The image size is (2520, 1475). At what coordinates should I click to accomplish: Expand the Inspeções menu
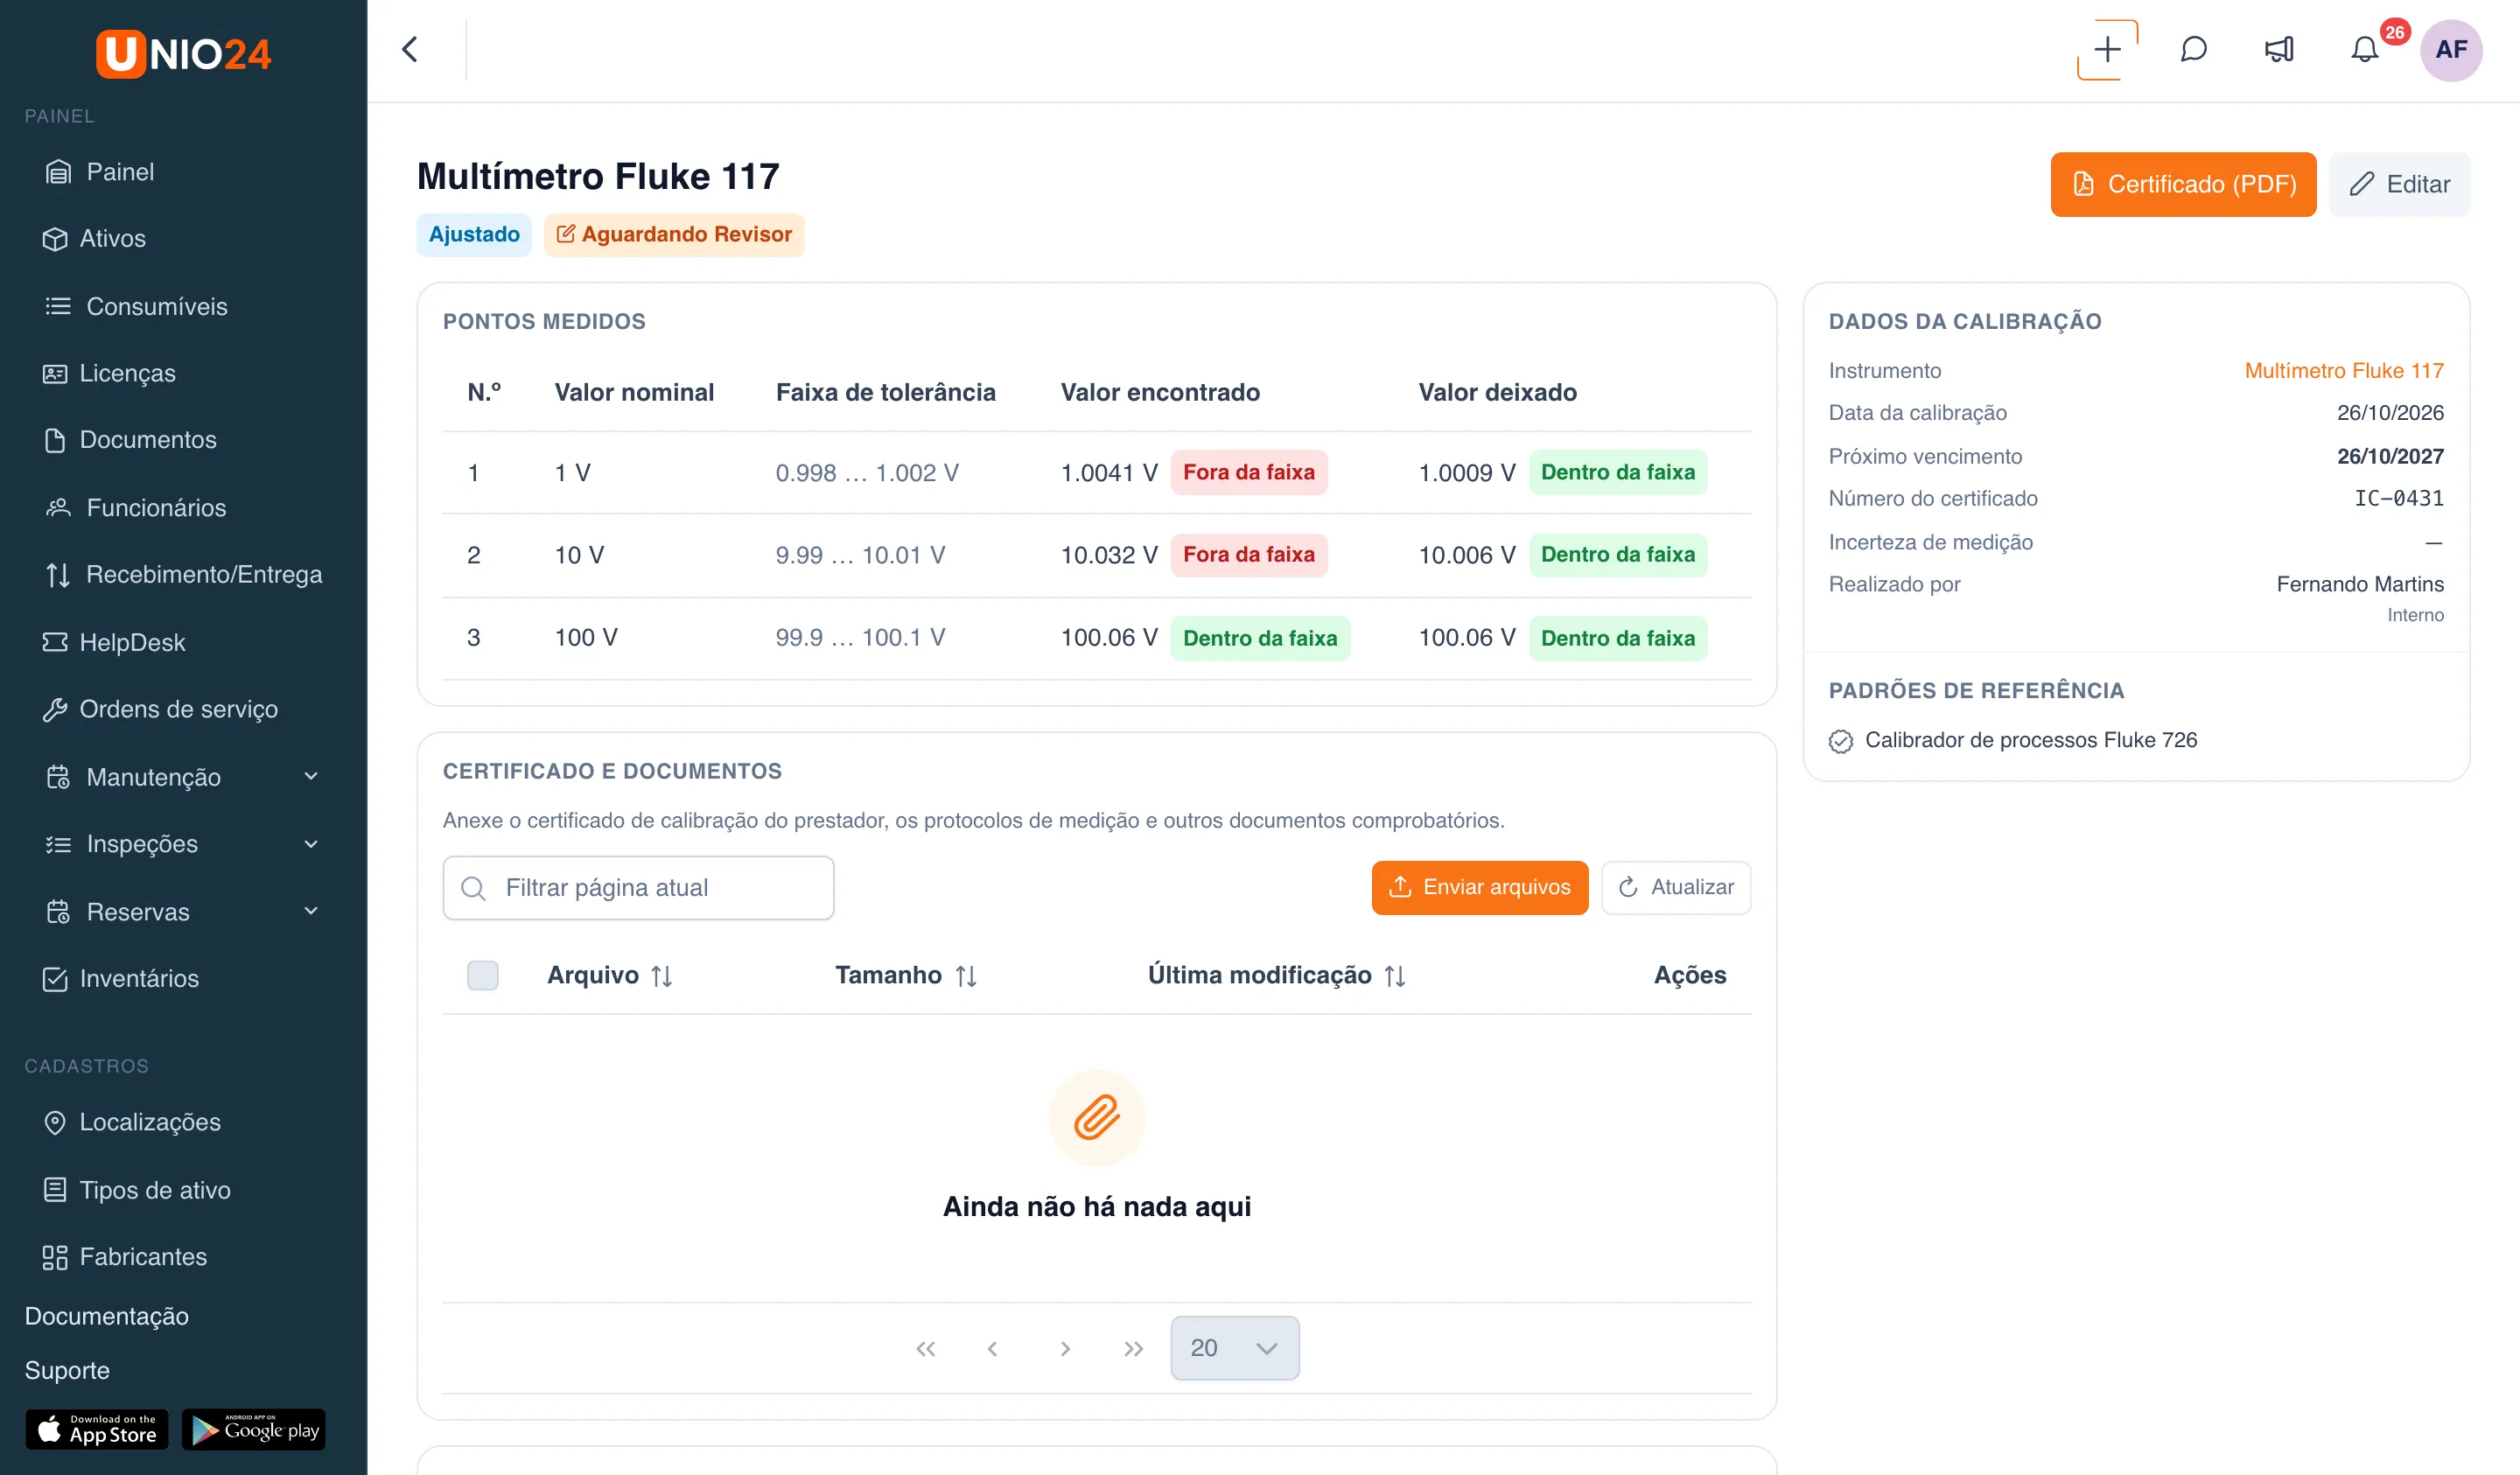click(311, 844)
